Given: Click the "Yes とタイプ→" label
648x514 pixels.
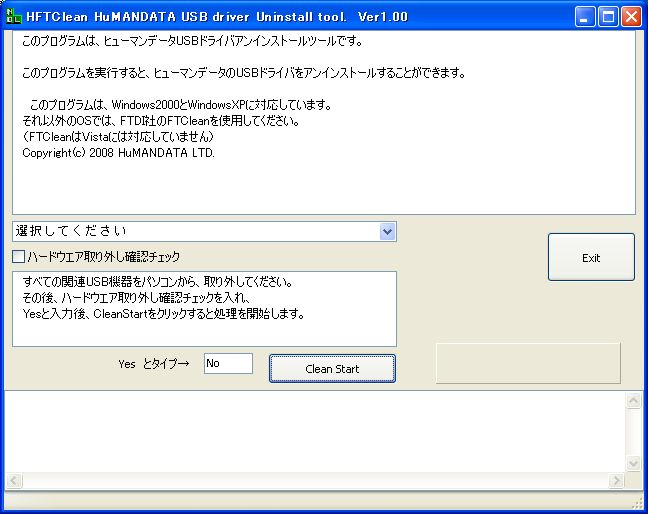Looking at the screenshot, I should (153, 365).
